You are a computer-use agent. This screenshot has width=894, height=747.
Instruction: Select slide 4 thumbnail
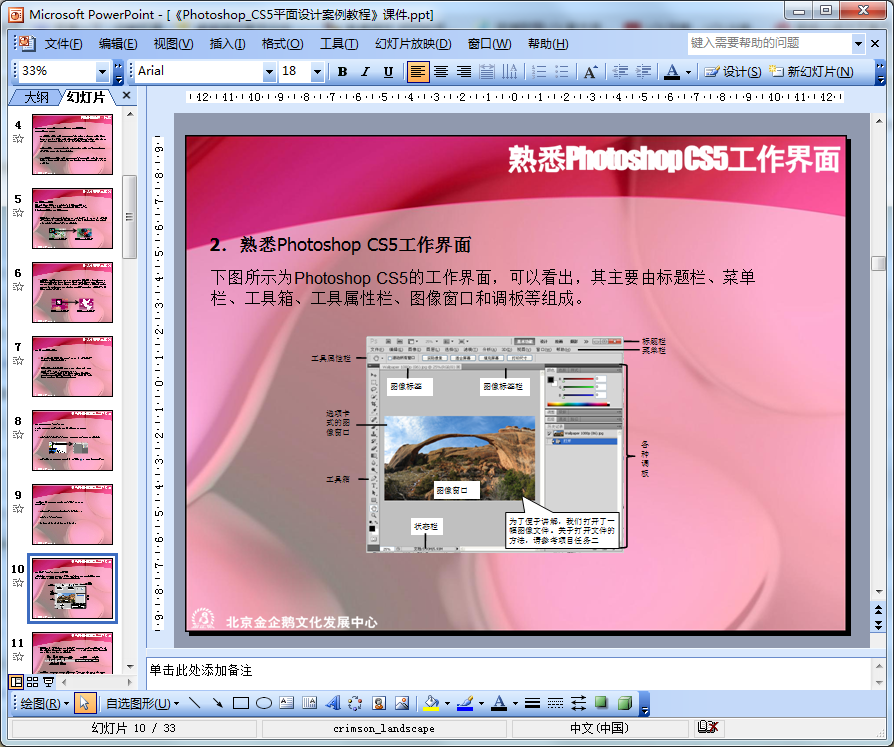click(72, 144)
